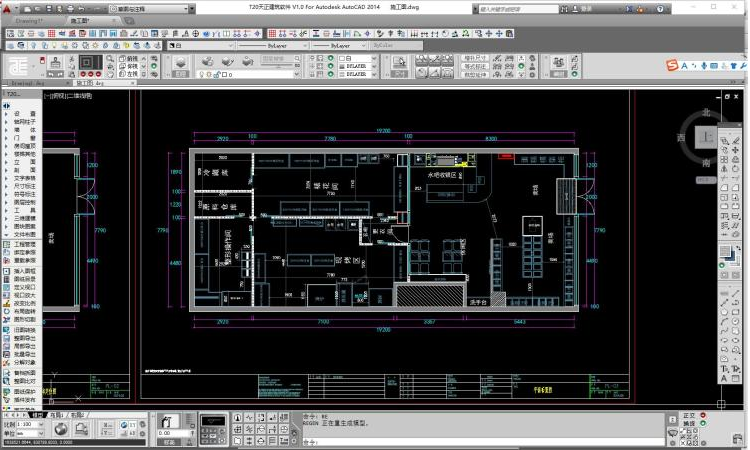This screenshot has height=450, width=750.
Task: Switch to the 布局1 layout tab
Action: tap(56, 415)
